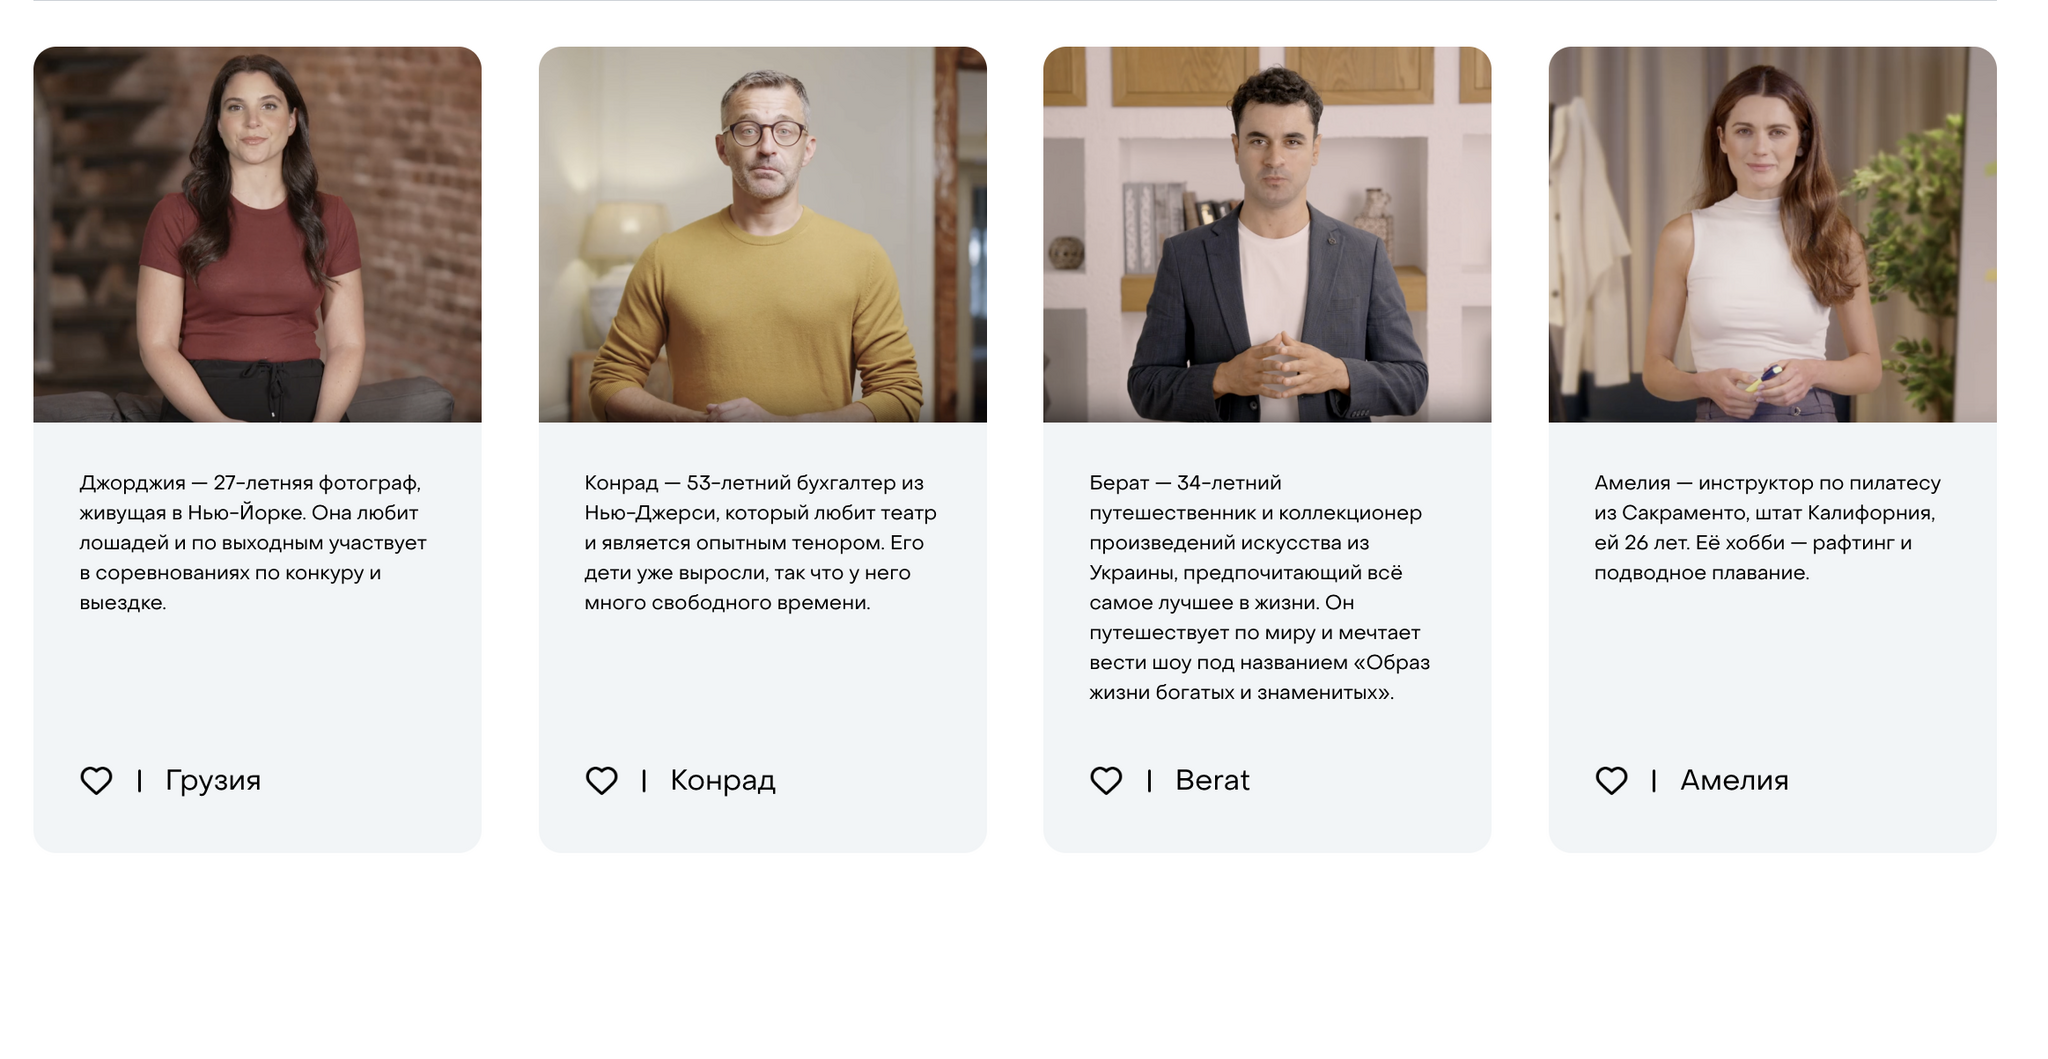Click the name label Грузия
This screenshot has height=1059, width=2048.
coord(213,780)
